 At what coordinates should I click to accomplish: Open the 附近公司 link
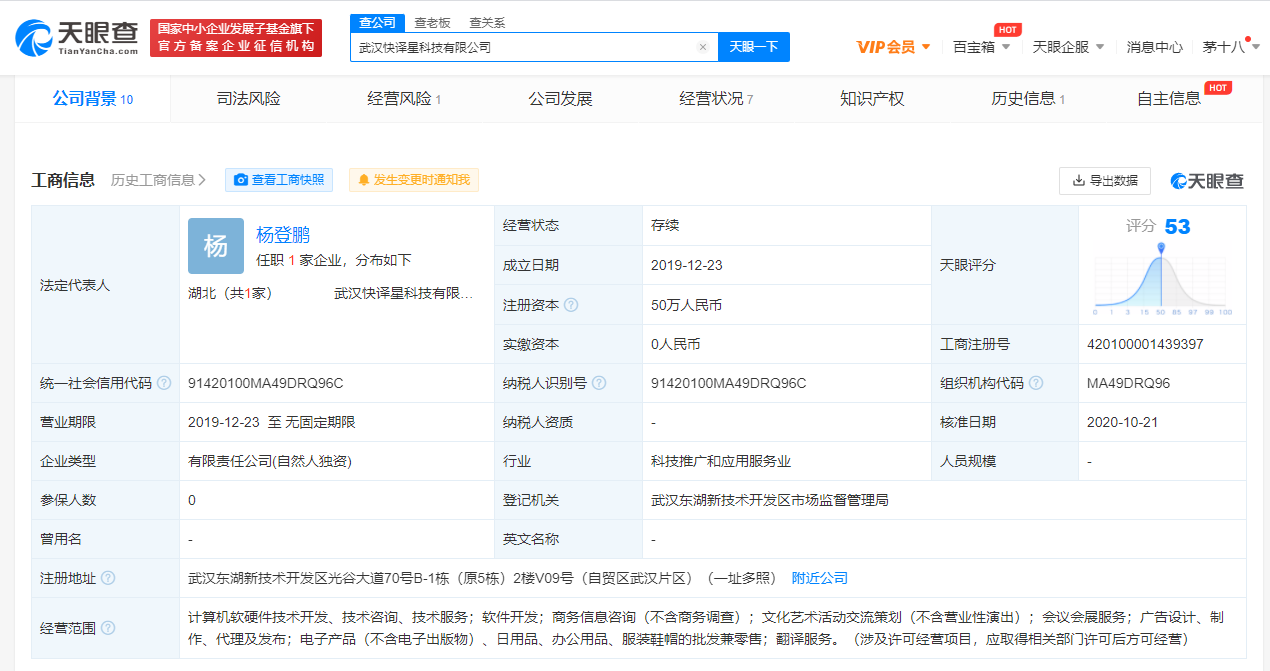820,578
